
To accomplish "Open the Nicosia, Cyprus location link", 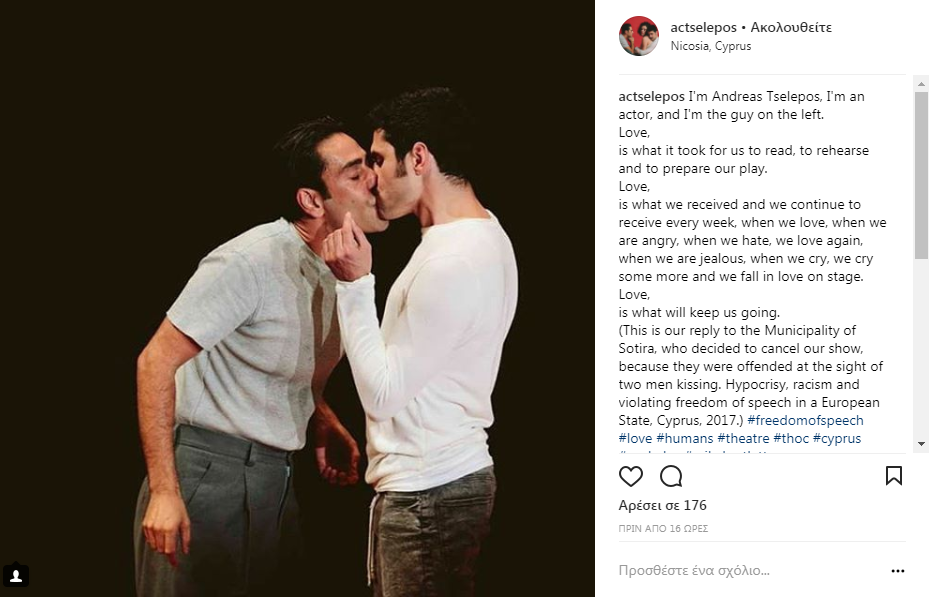I will pyautogui.click(x=710, y=46).
